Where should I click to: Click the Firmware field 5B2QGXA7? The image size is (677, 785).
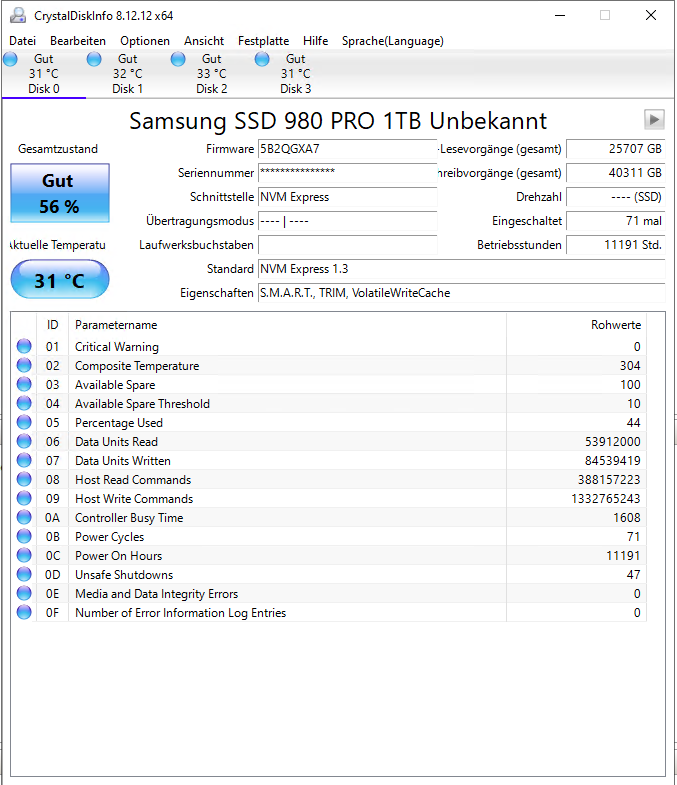(348, 149)
